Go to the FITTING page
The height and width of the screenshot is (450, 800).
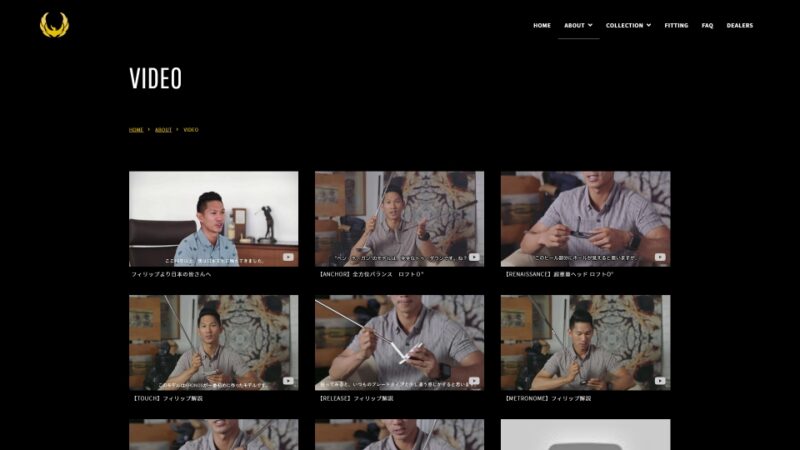click(676, 26)
